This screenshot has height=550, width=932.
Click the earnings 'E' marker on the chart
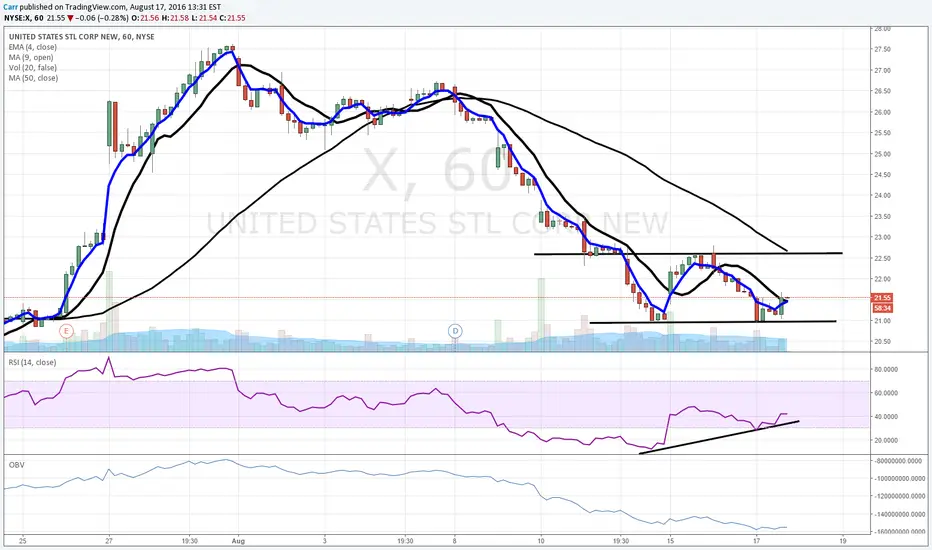(66, 331)
